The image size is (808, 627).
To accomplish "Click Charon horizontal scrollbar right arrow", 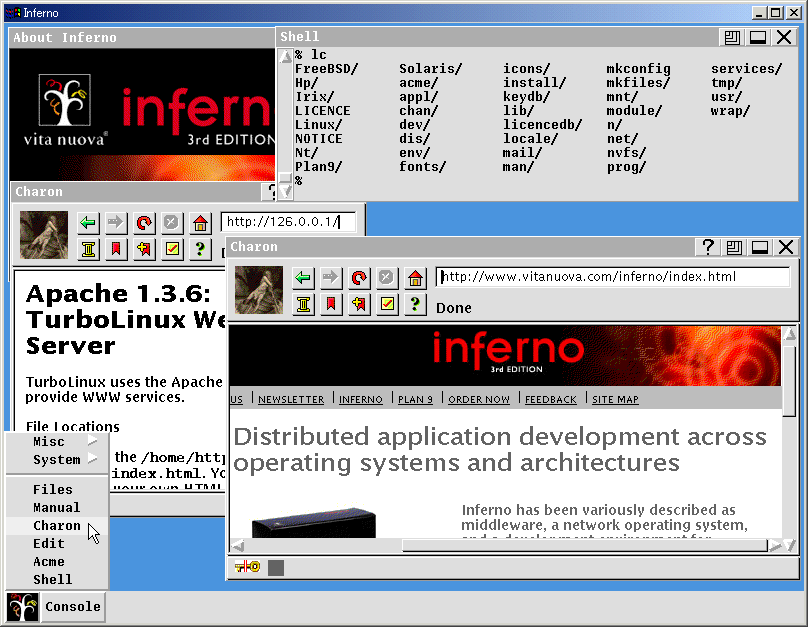I will pos(775,545).
